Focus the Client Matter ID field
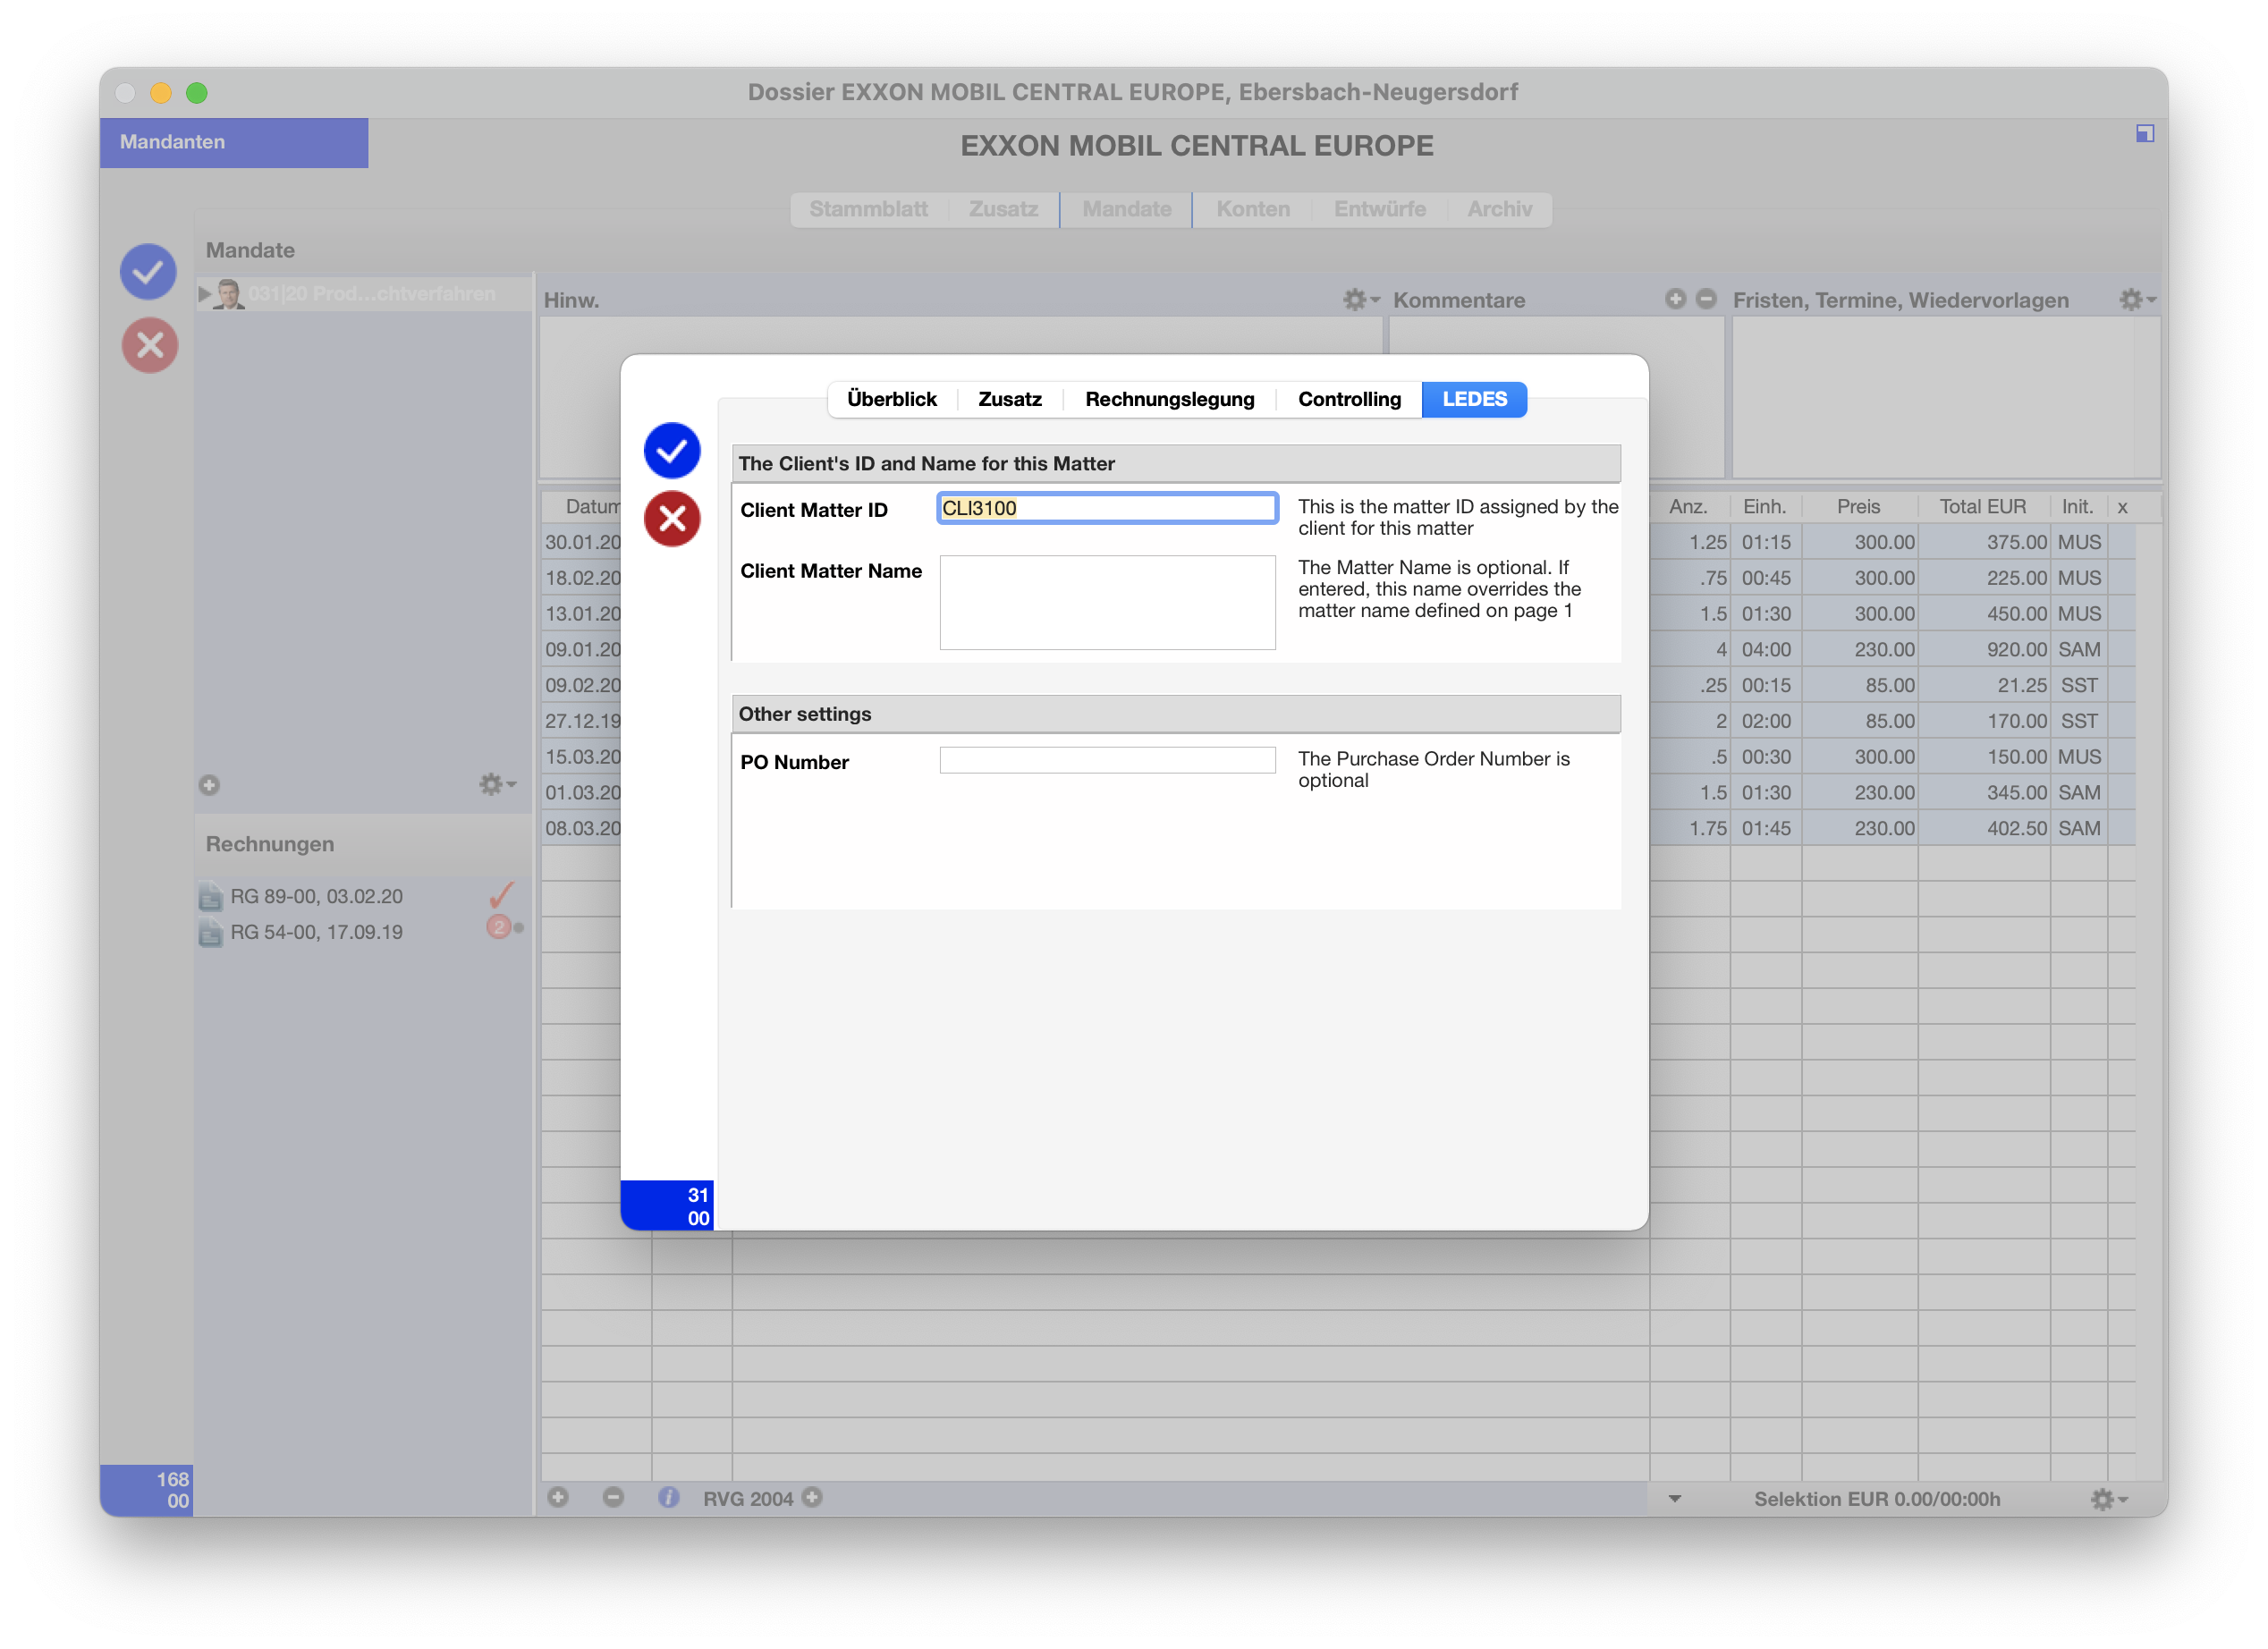This screenshot has height=1649, width=2268. pos(1107,508)
